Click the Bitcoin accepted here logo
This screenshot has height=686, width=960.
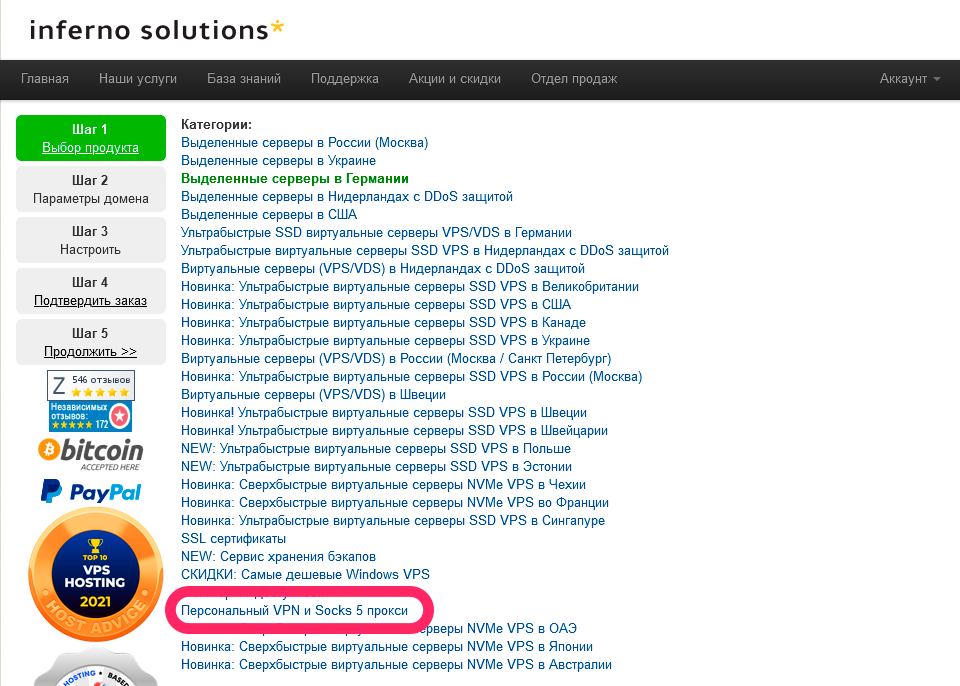click(x=91, y=454)
